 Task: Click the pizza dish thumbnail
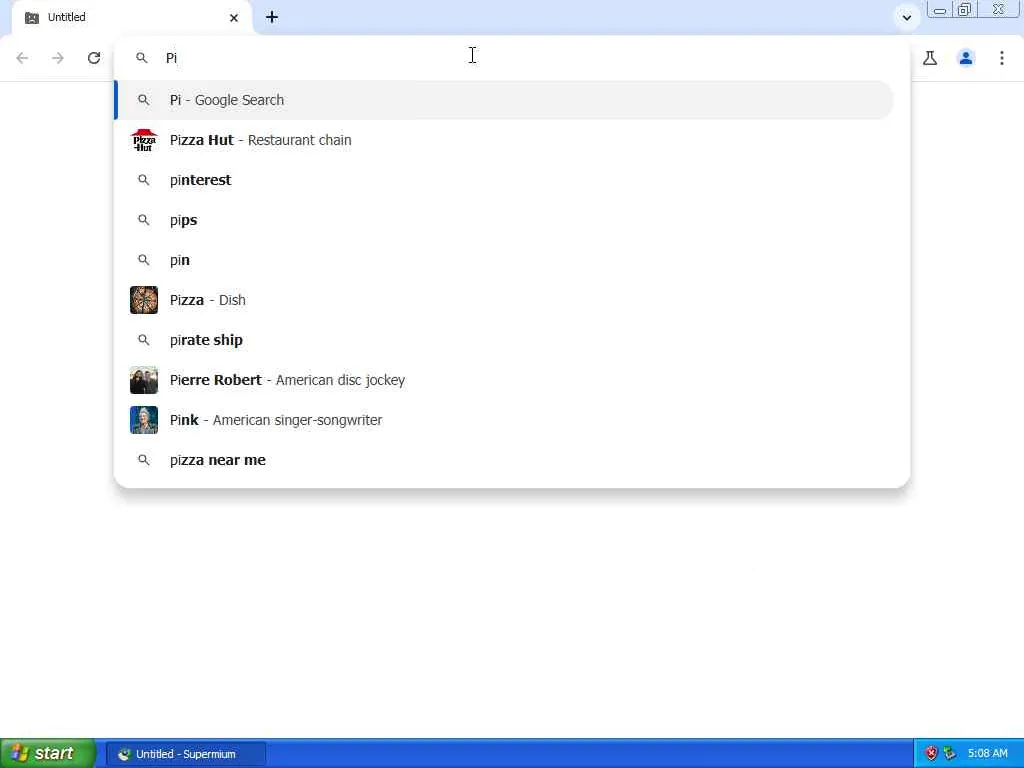[x=144, y=300]
